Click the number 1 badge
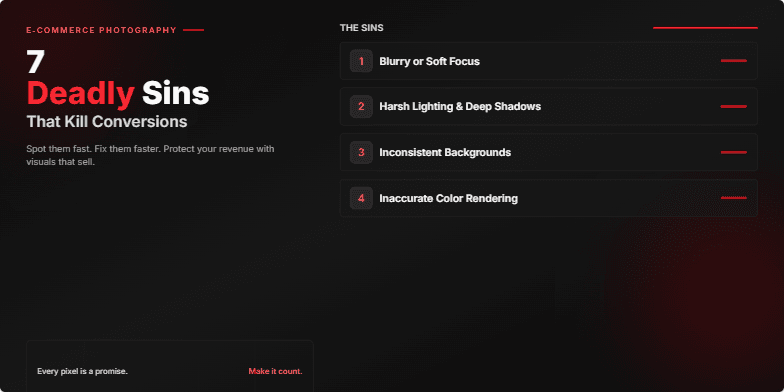 (361, 61)
